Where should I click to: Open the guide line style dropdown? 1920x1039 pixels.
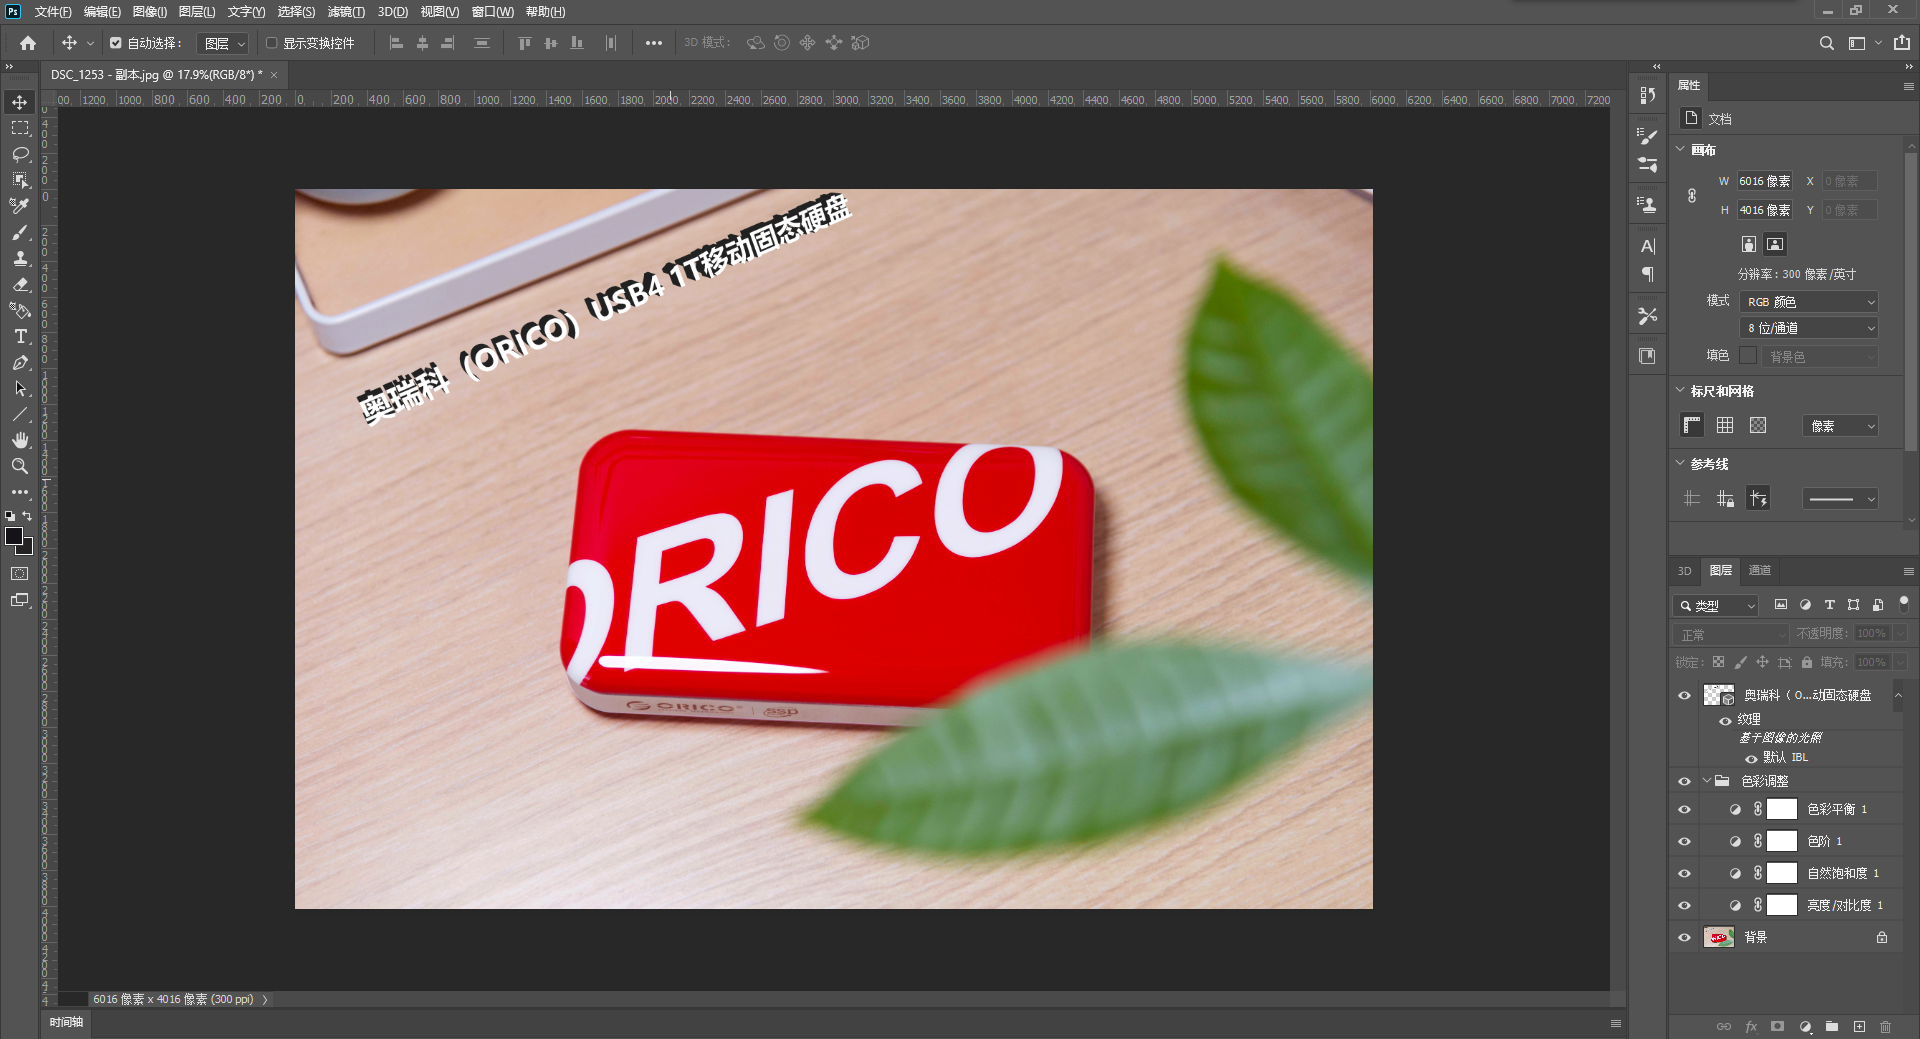[1841, 499]
